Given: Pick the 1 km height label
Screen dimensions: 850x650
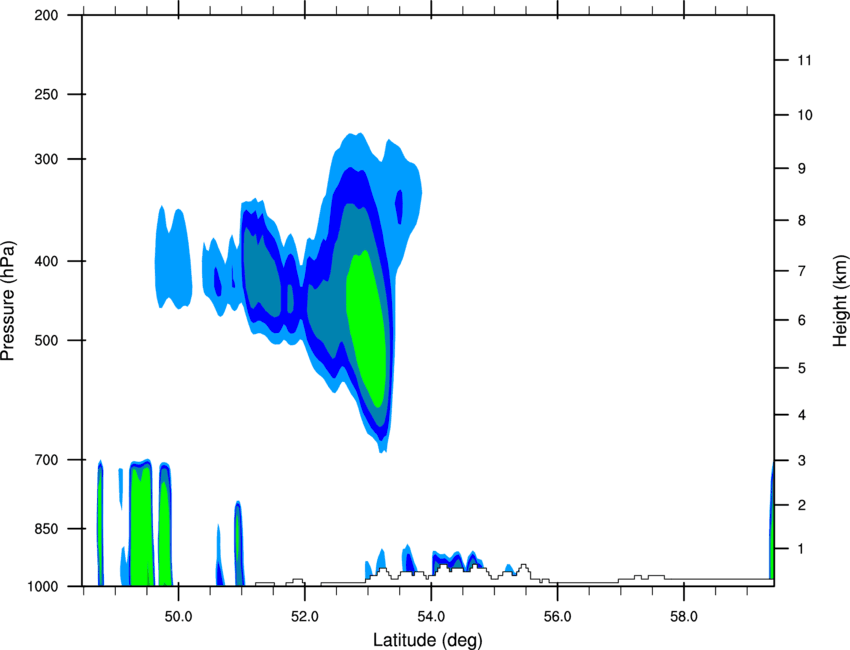Looking at the screenshot, I should pos(801,549).
